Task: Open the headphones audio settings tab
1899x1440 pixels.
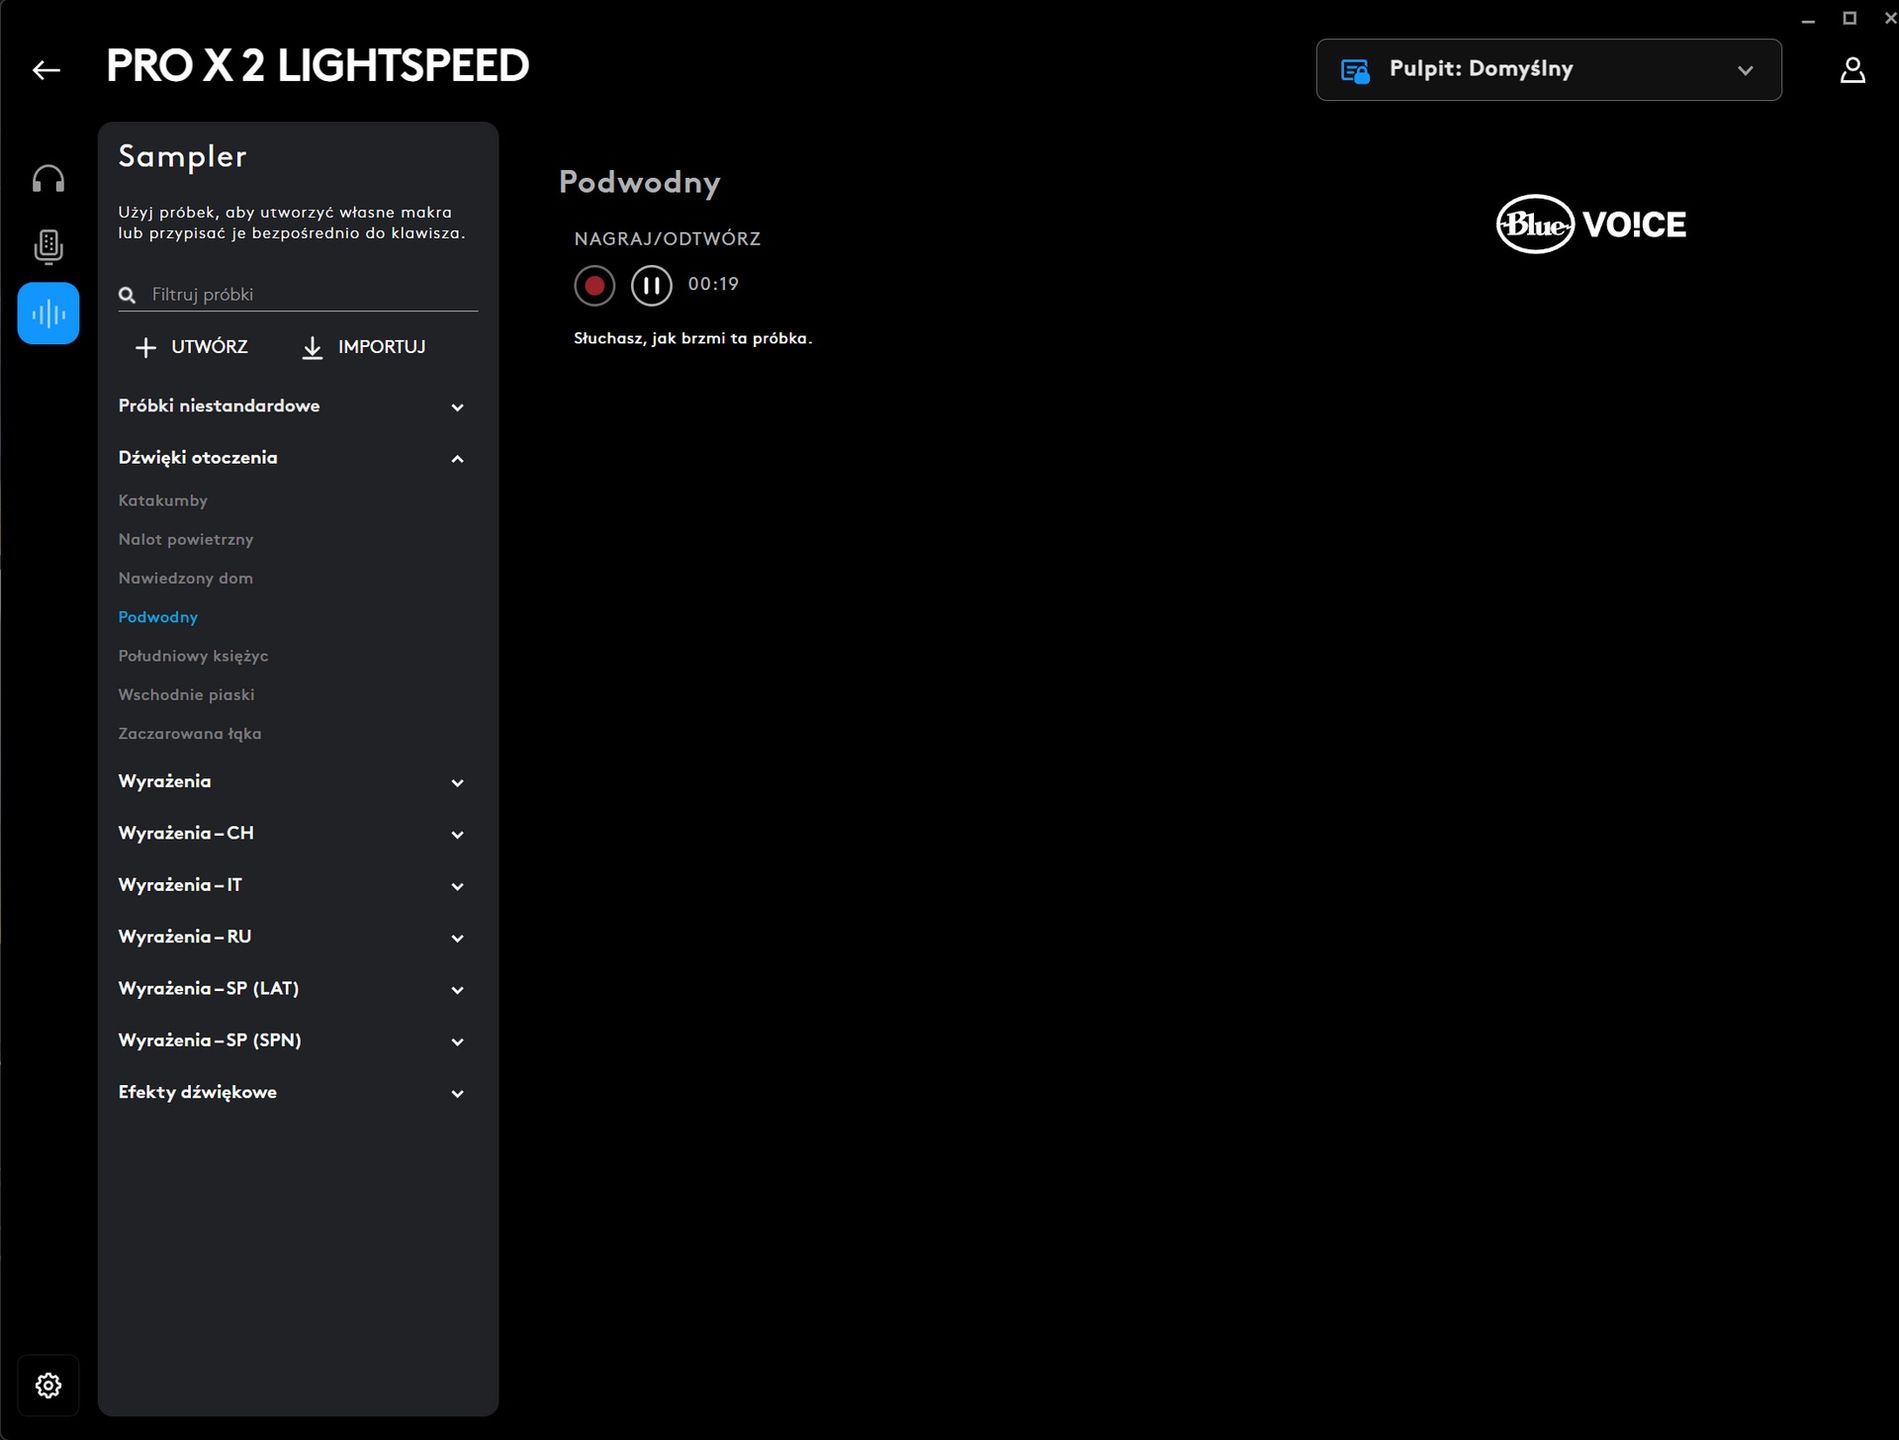Action: pyautogui.click(x=48, y=179)
